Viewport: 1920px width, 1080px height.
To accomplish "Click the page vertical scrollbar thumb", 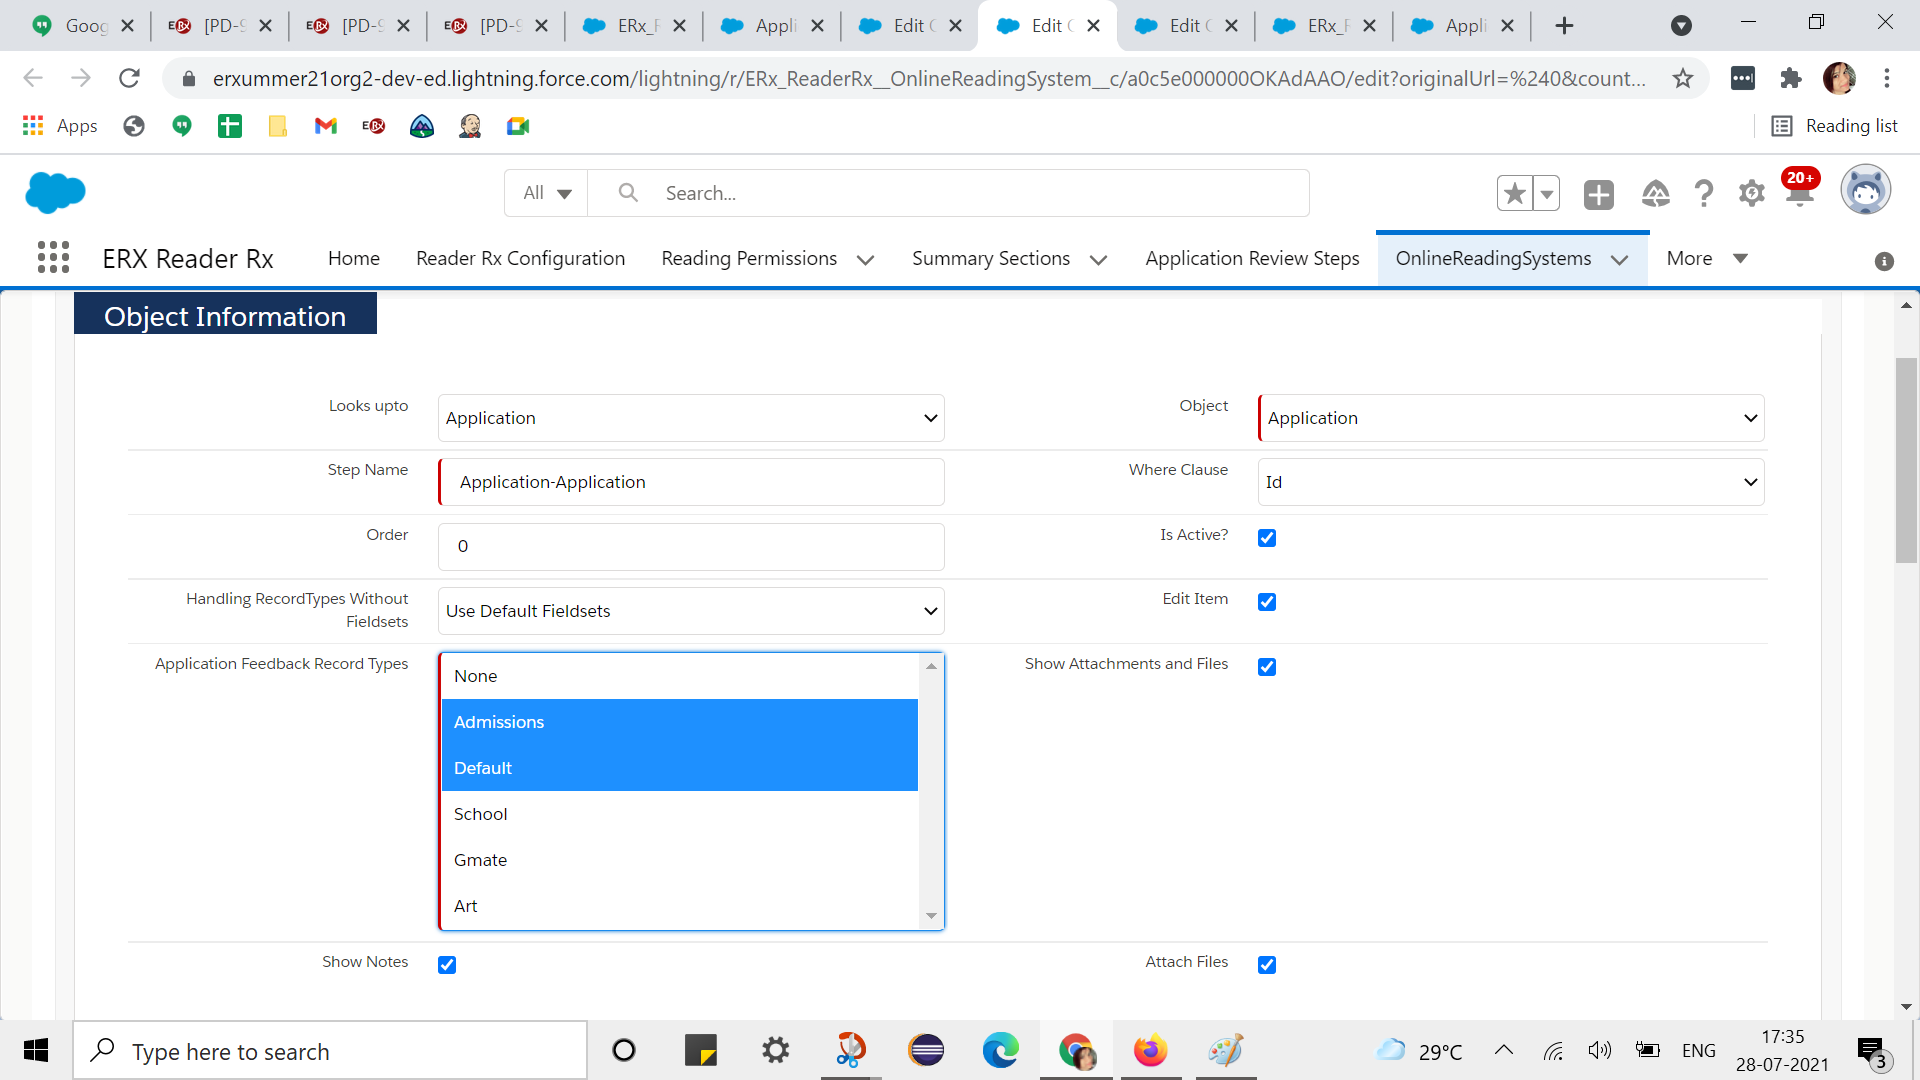I will (1906, 460).
